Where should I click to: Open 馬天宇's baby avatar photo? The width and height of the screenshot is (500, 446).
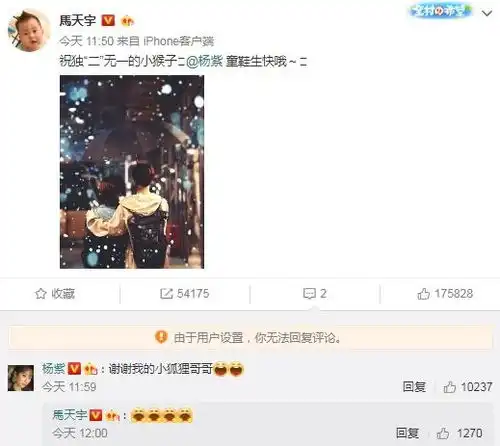[x=29, y=31]
